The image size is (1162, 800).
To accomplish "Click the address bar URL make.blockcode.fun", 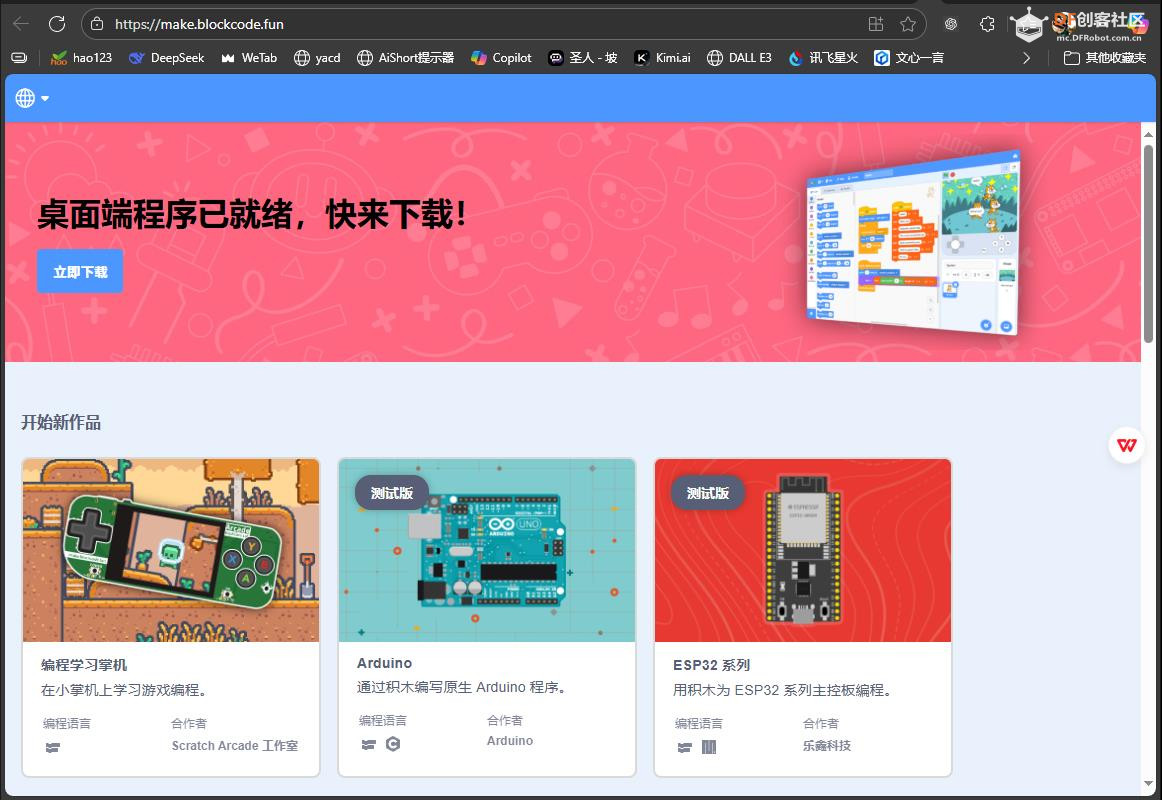I will point(199,24).
